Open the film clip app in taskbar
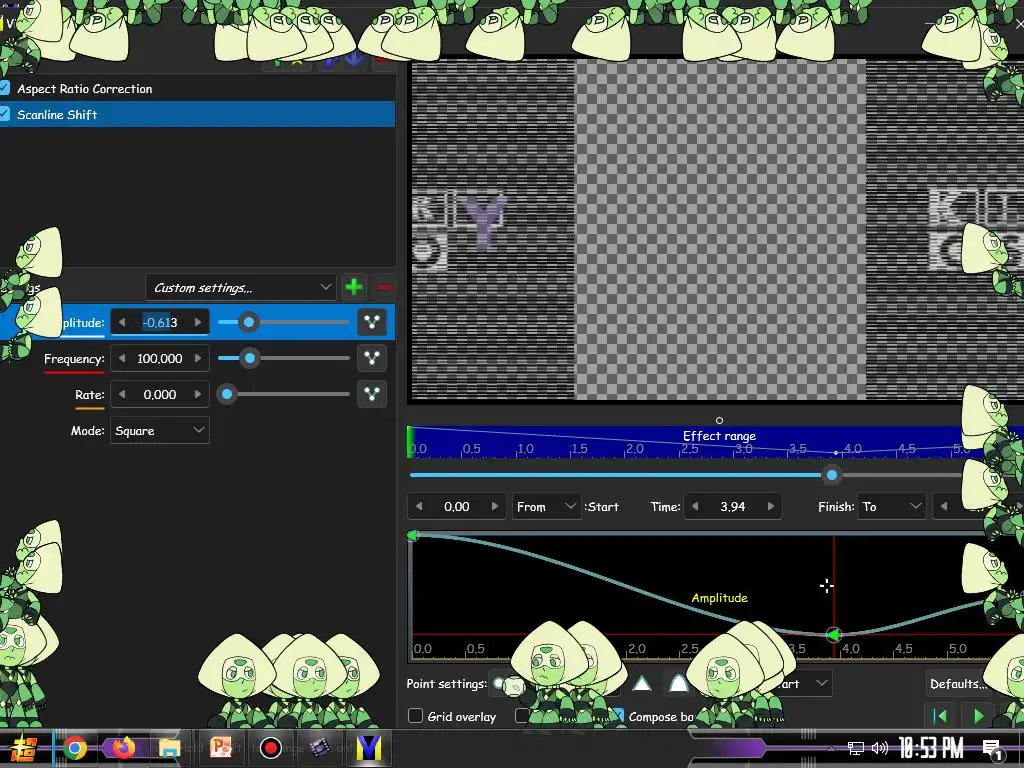1024x768 pixels. (319, 748)
